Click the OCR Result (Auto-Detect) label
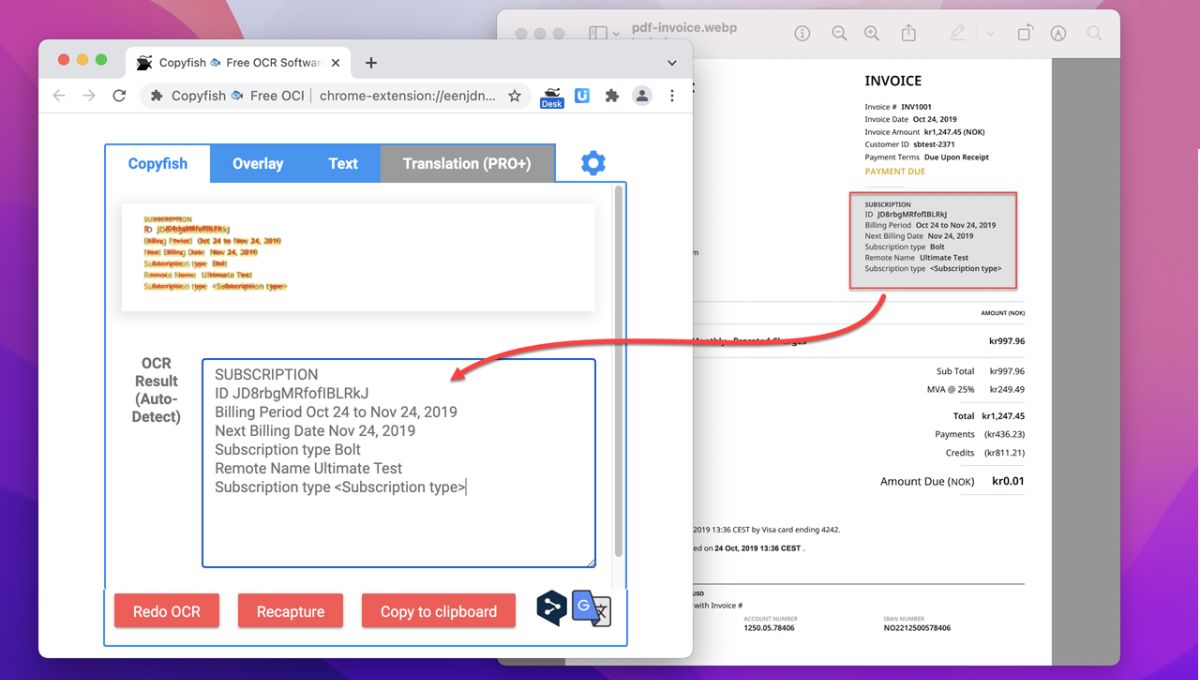1200x680 pixels. (x=156, y=390)
